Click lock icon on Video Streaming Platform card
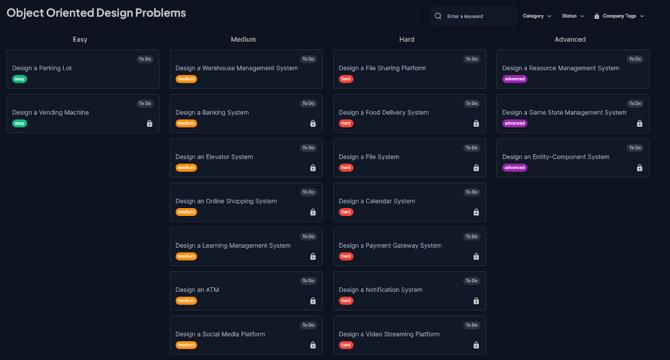This screenshot has width=670, height=360. point(476,345)
